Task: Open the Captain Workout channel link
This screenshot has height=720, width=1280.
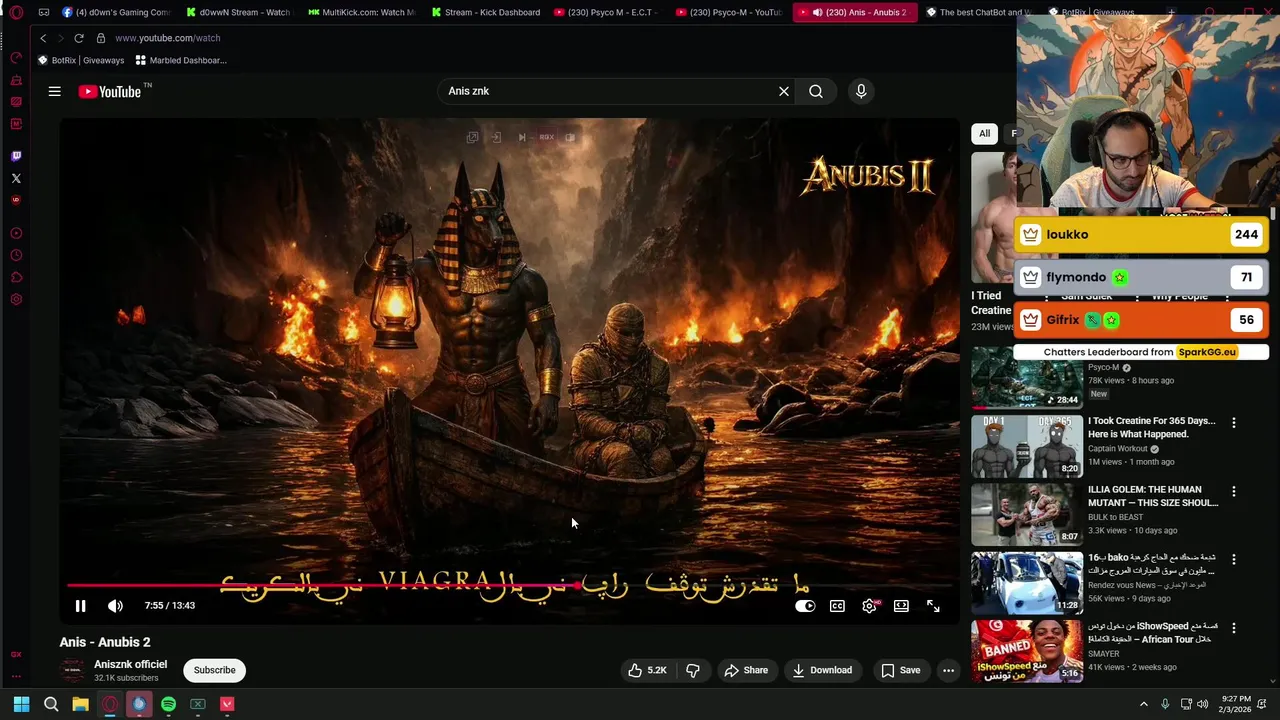Action: (1118, 448)
